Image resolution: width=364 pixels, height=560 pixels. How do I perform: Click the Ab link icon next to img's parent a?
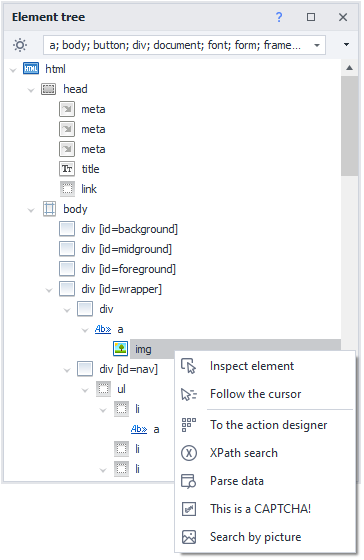103,329
